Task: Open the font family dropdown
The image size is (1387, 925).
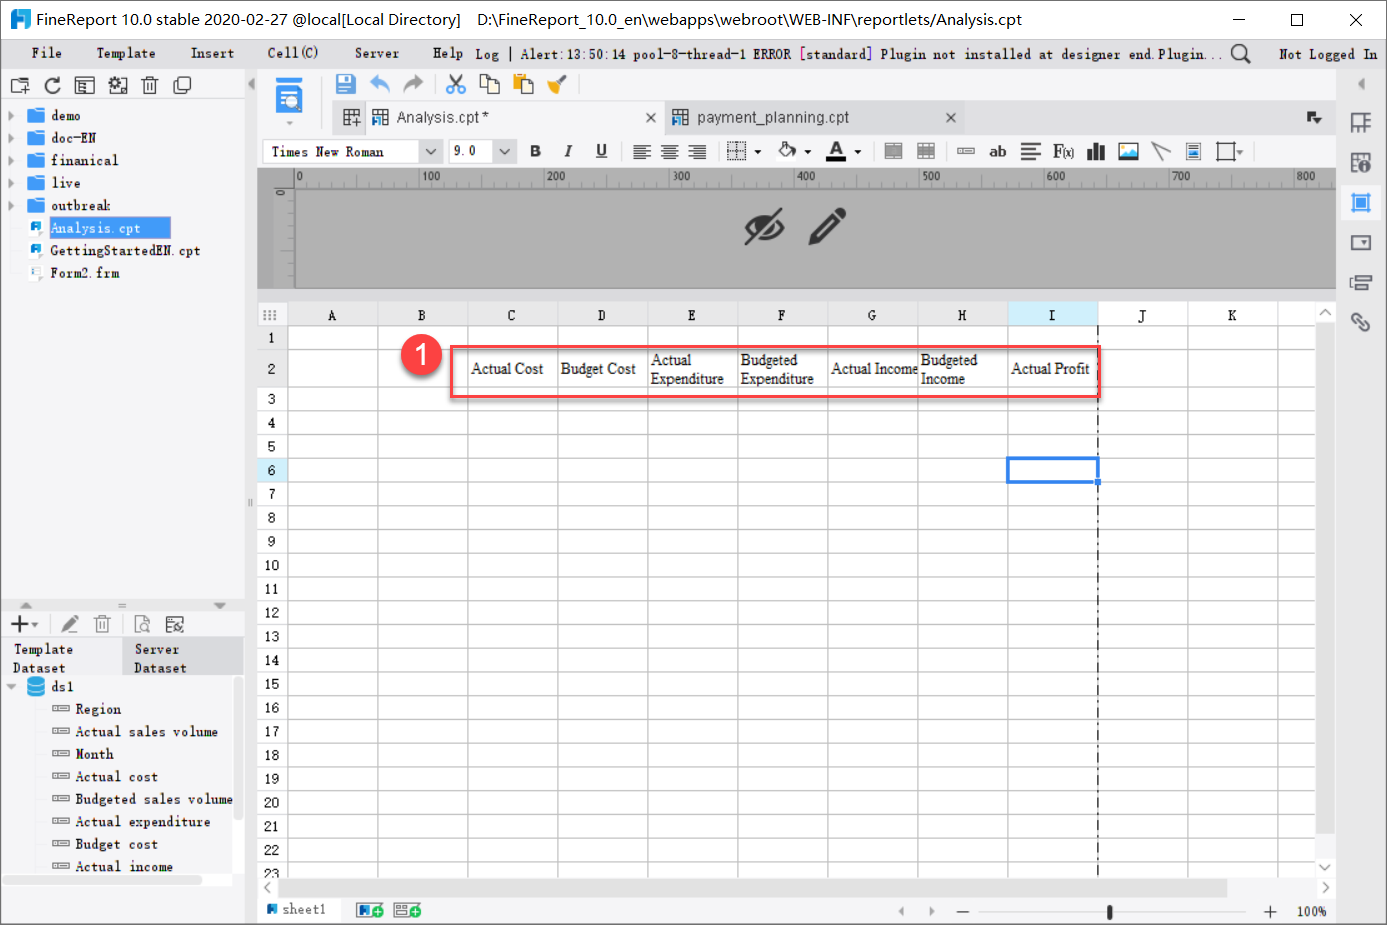Action: [x=429, y=150]
